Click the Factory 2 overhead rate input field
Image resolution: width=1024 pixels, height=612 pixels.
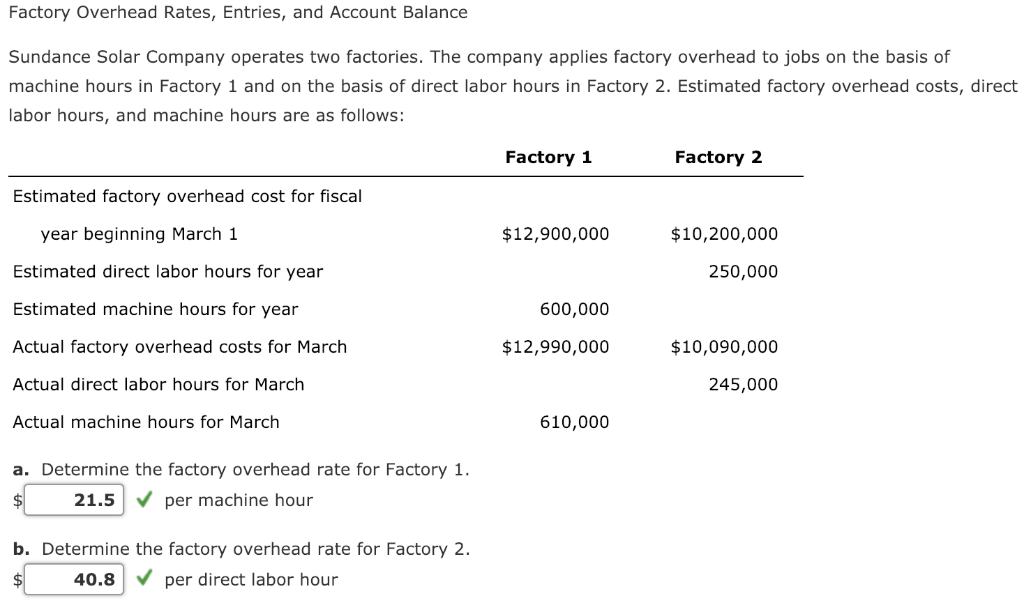[74, 579]
